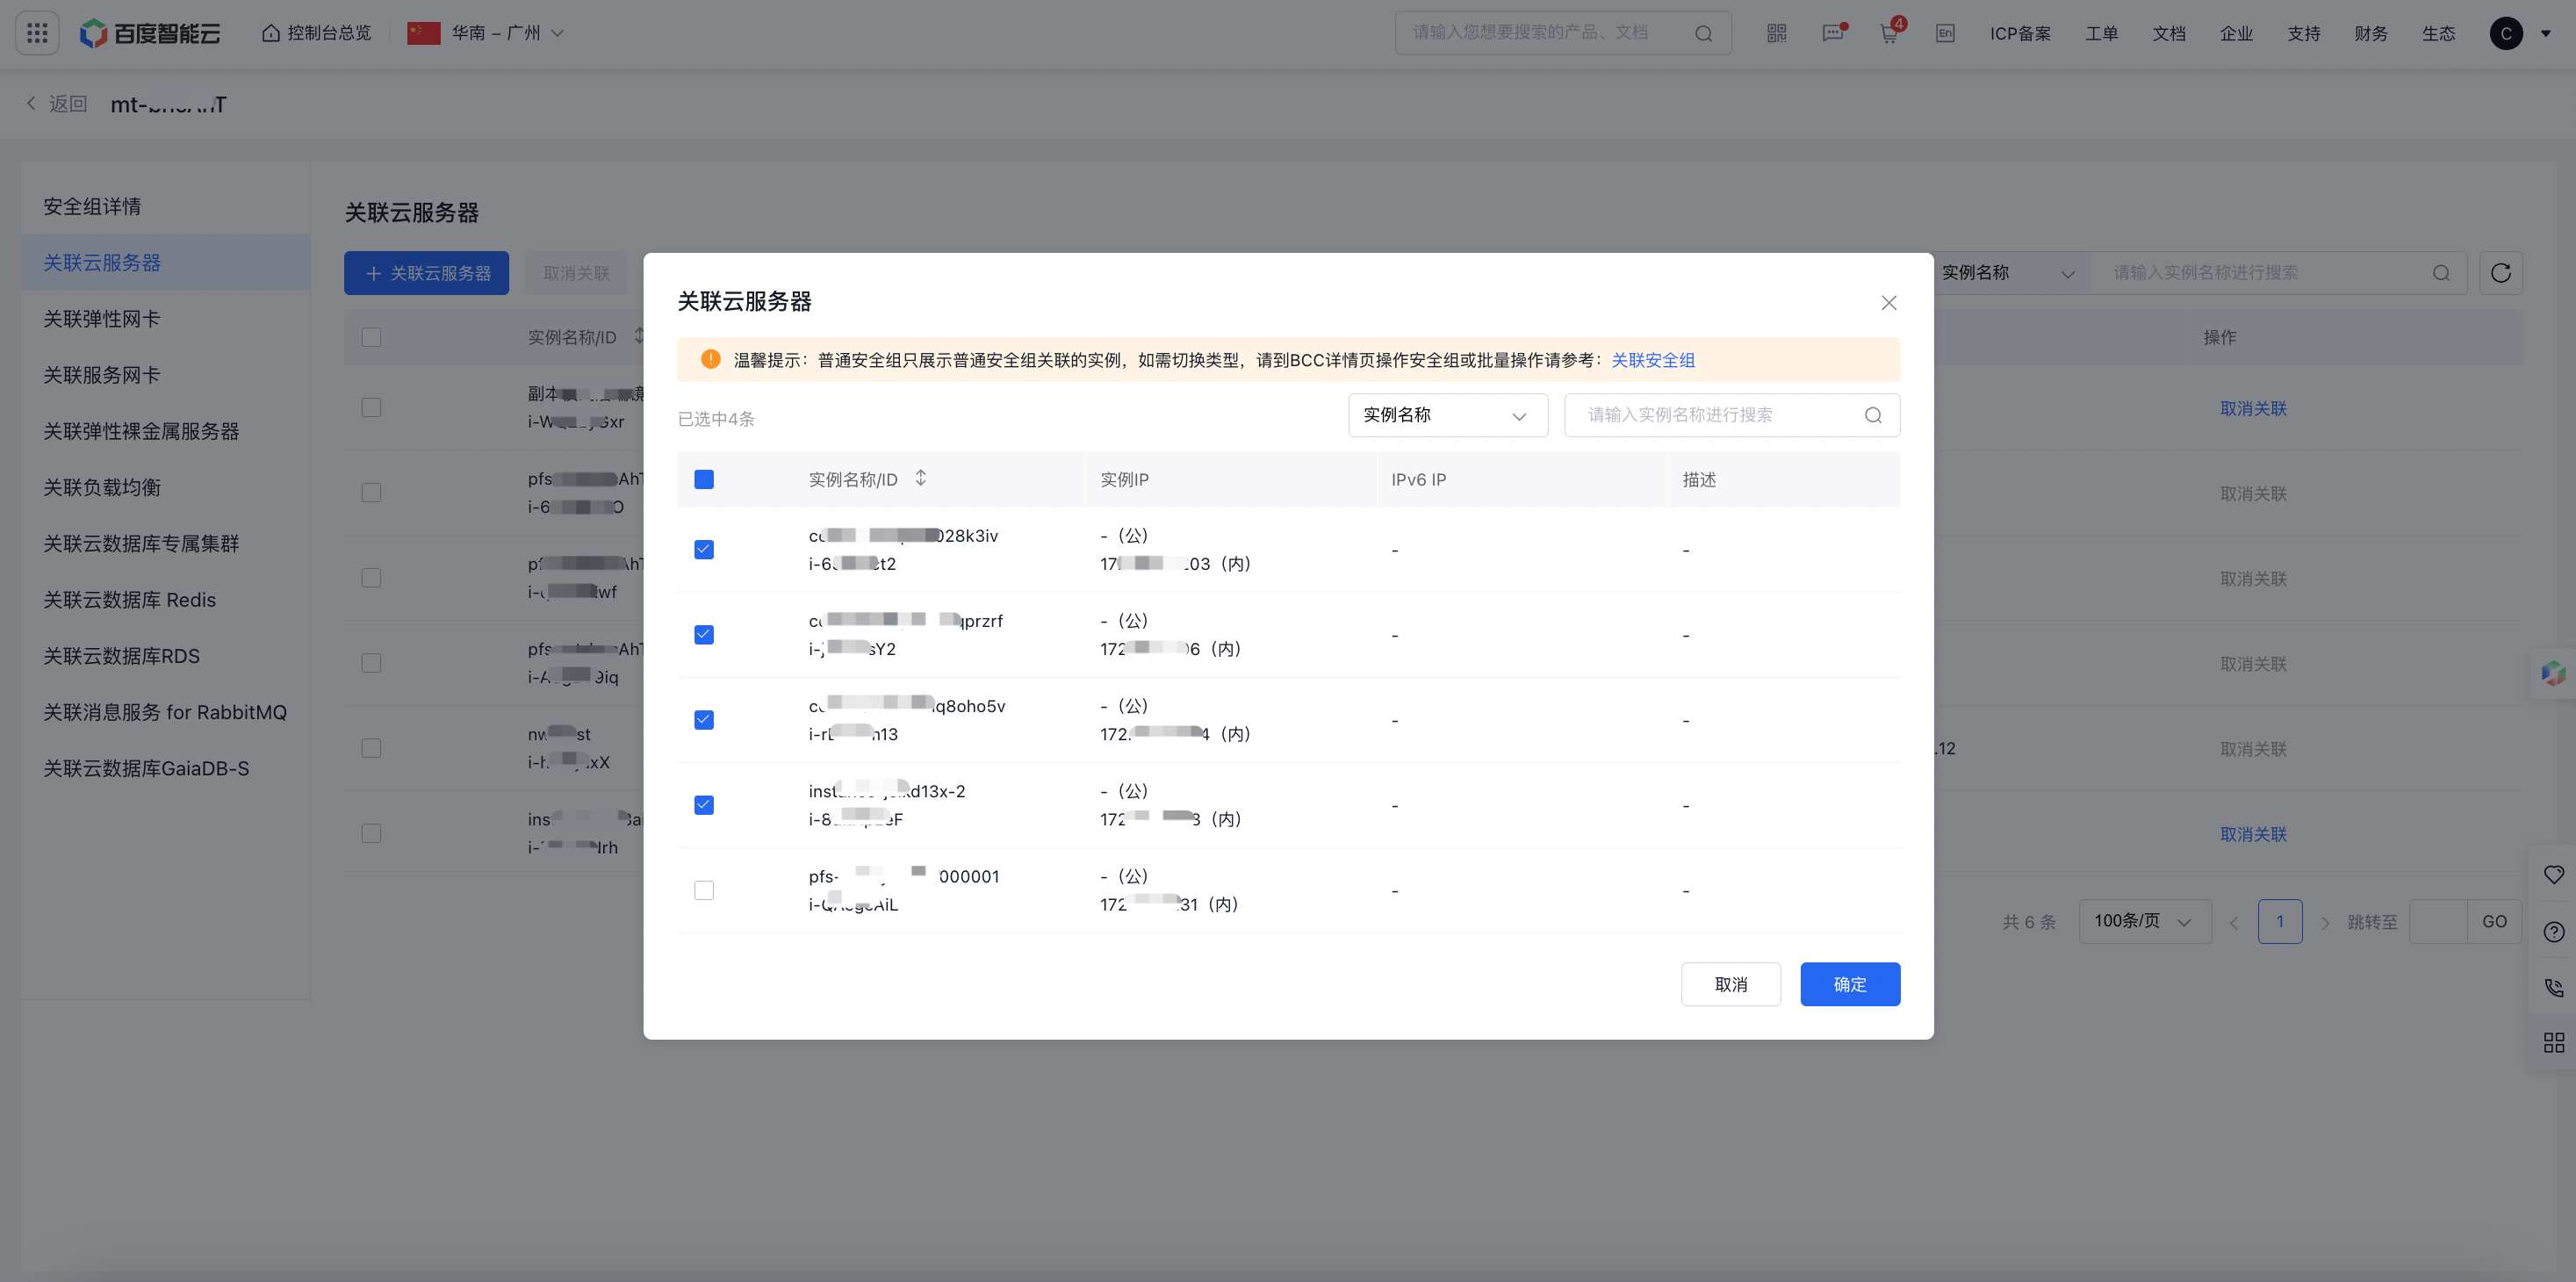Click the back arrow next to 返回
This screenshot has height=1282, width=2576.
tap(31, 103)
